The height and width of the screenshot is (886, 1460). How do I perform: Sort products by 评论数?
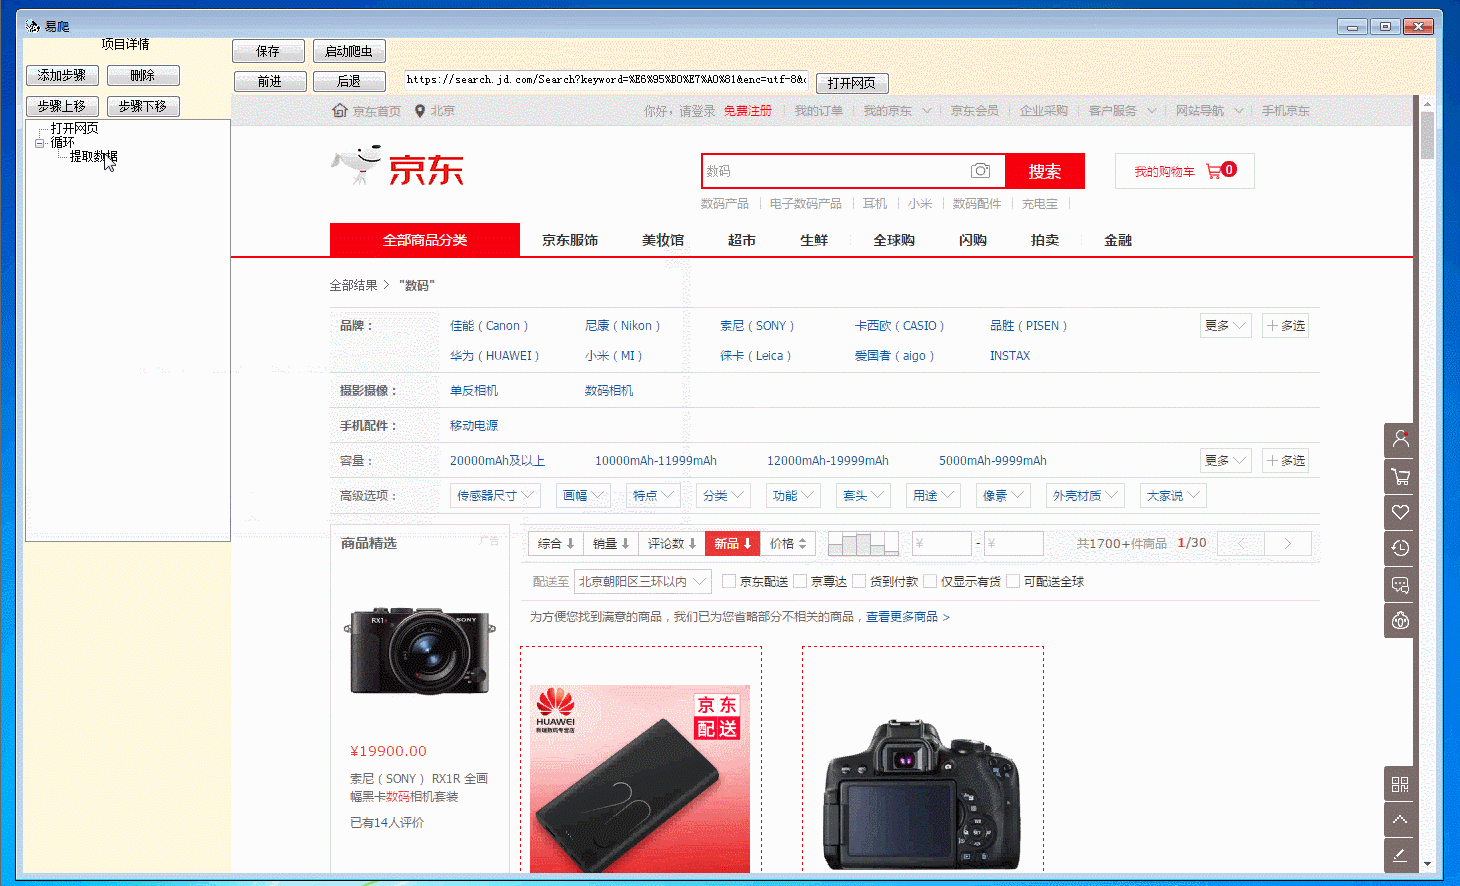coord(672,543)
